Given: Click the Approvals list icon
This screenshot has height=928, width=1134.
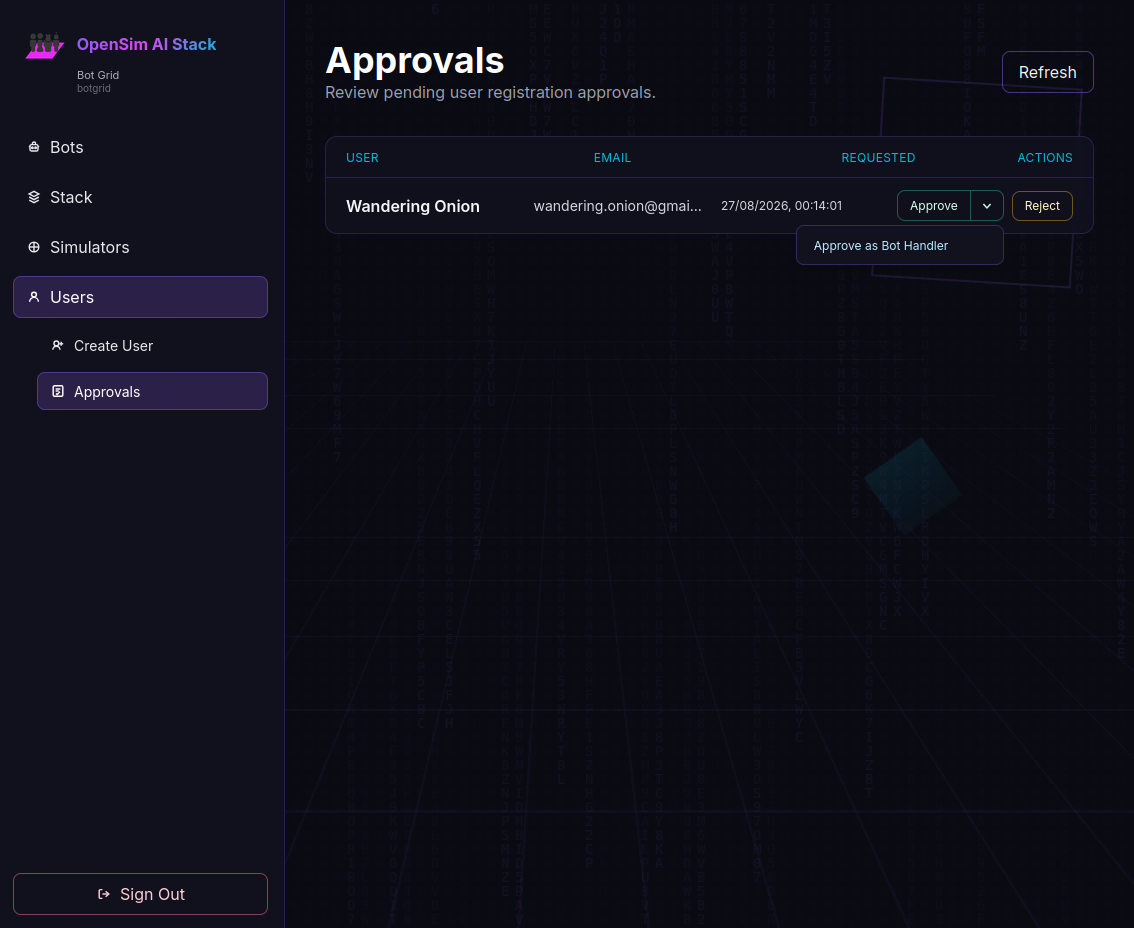Looking at the screenshot, I should (58, 391).
